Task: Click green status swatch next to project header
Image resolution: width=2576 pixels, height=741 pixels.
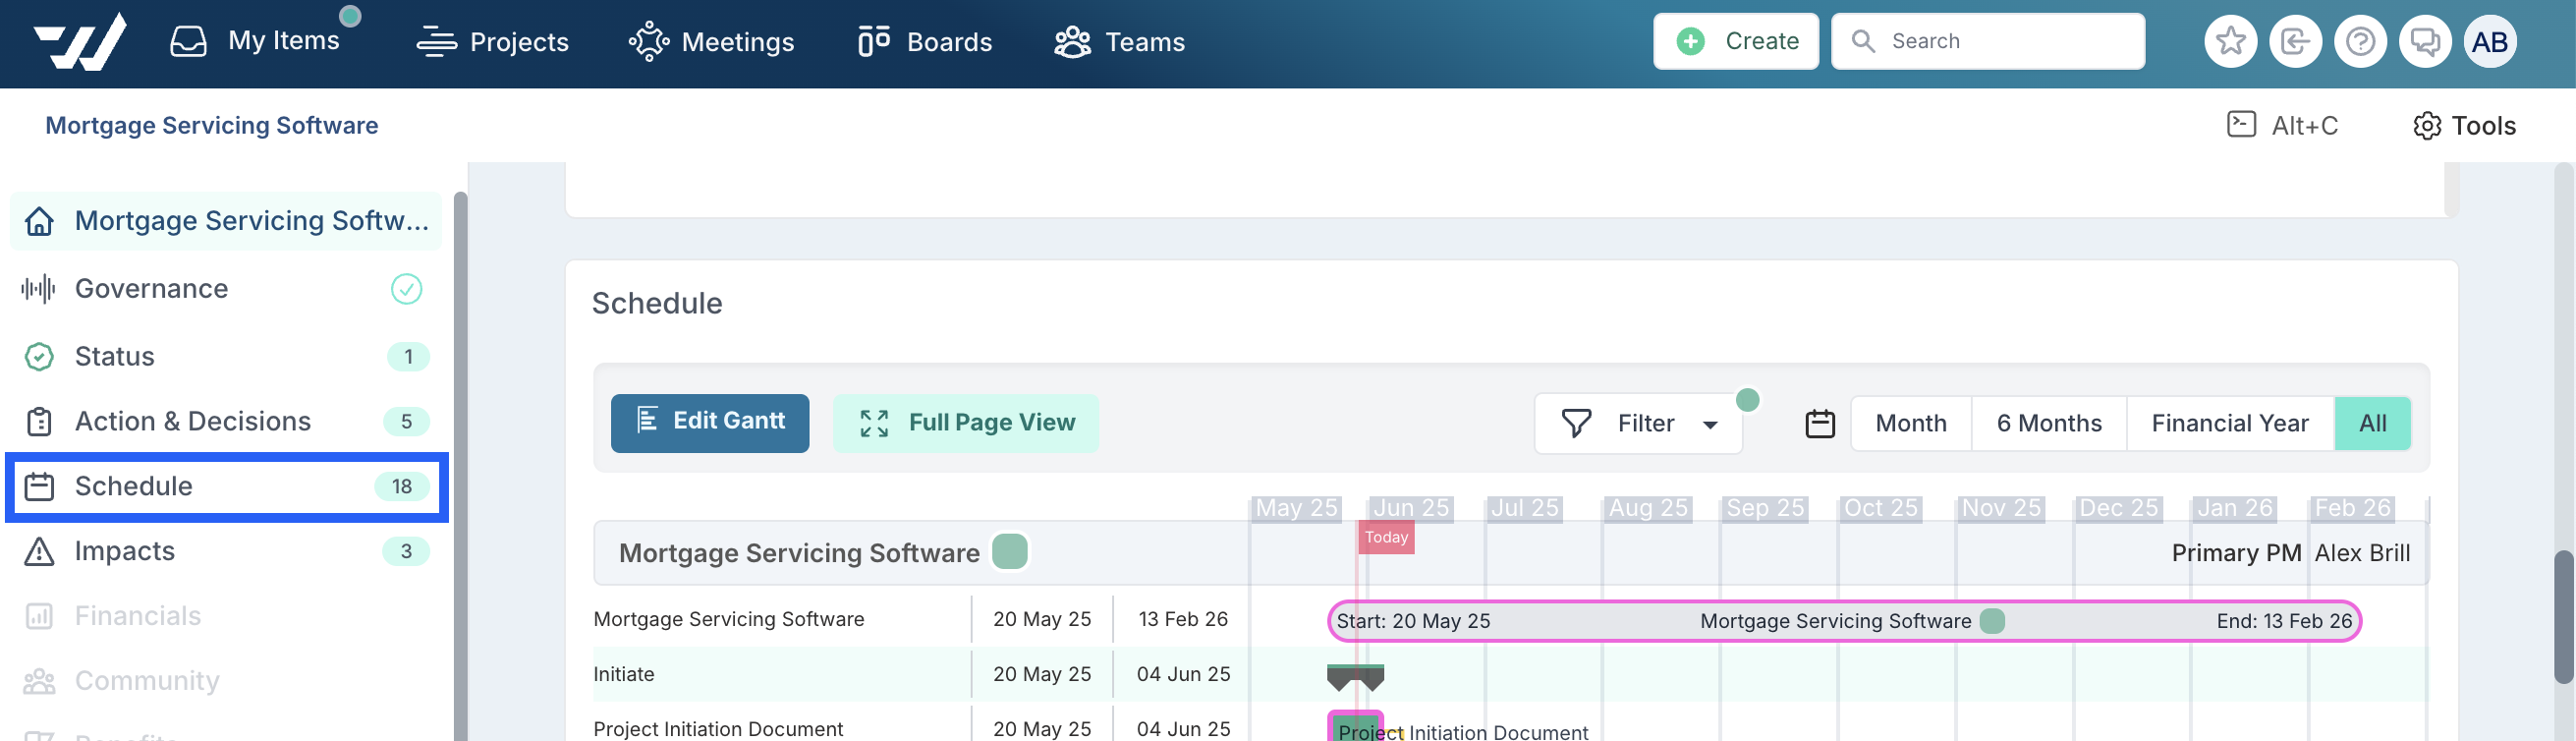Action: click(x=1009, y=552)
